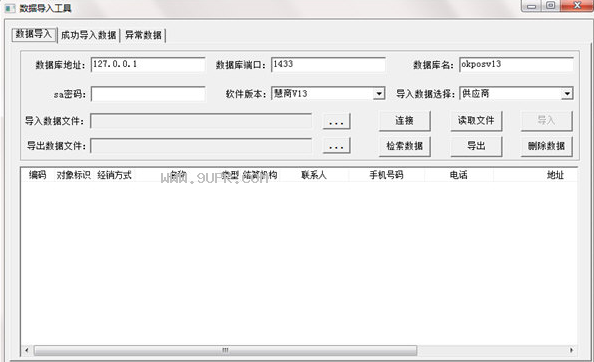Click the 数据库地址 input field
The width and height of the screenshot is (594, 362).
[148, 64]
